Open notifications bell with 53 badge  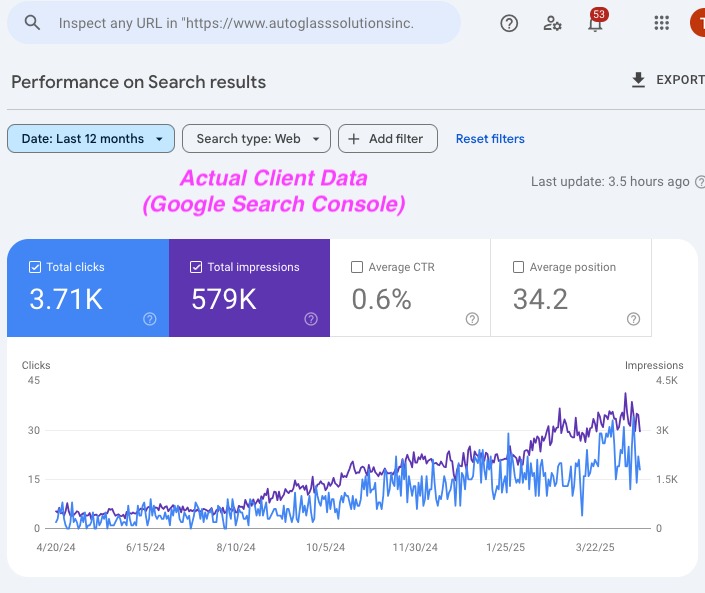596,22
